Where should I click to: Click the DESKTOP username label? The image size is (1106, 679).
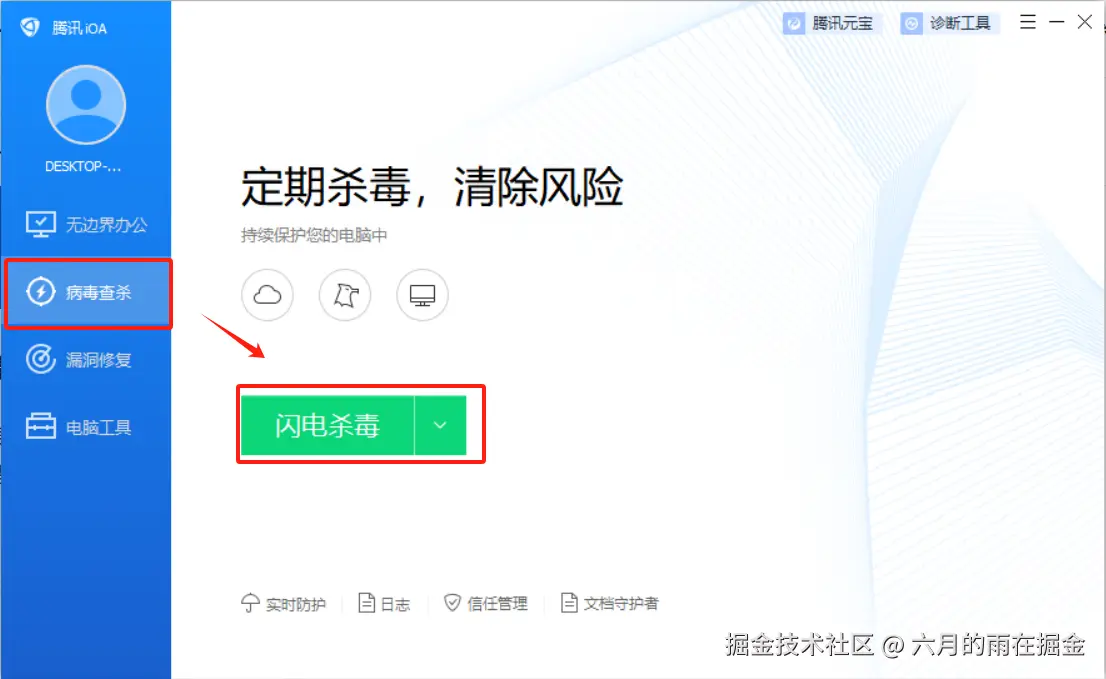click(x=83, y=167)
